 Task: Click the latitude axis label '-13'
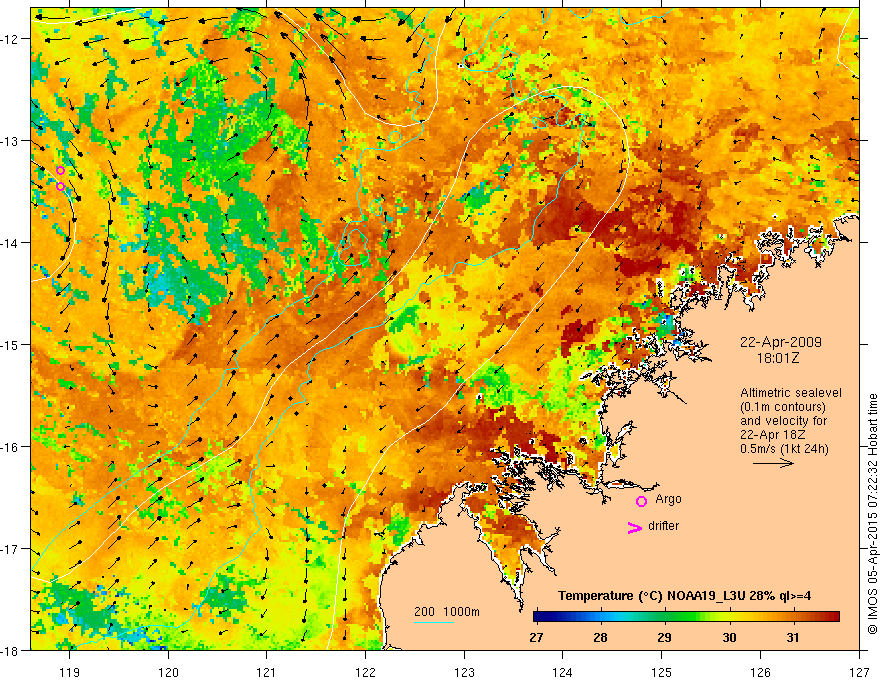tap(10, 141)
